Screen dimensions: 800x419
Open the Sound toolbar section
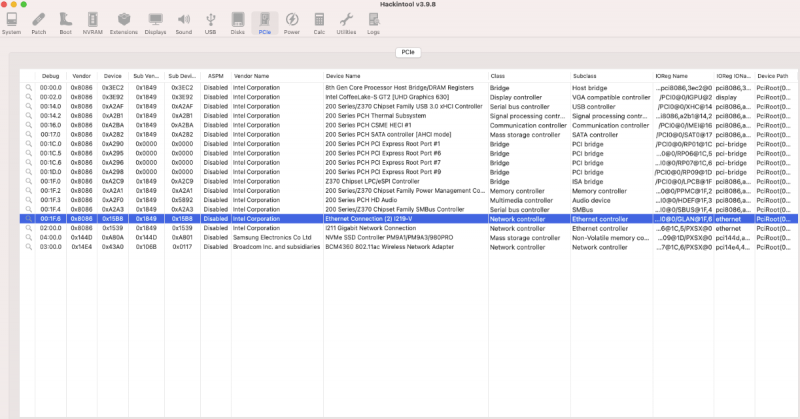pyautogui.click(x=184, y=23)
